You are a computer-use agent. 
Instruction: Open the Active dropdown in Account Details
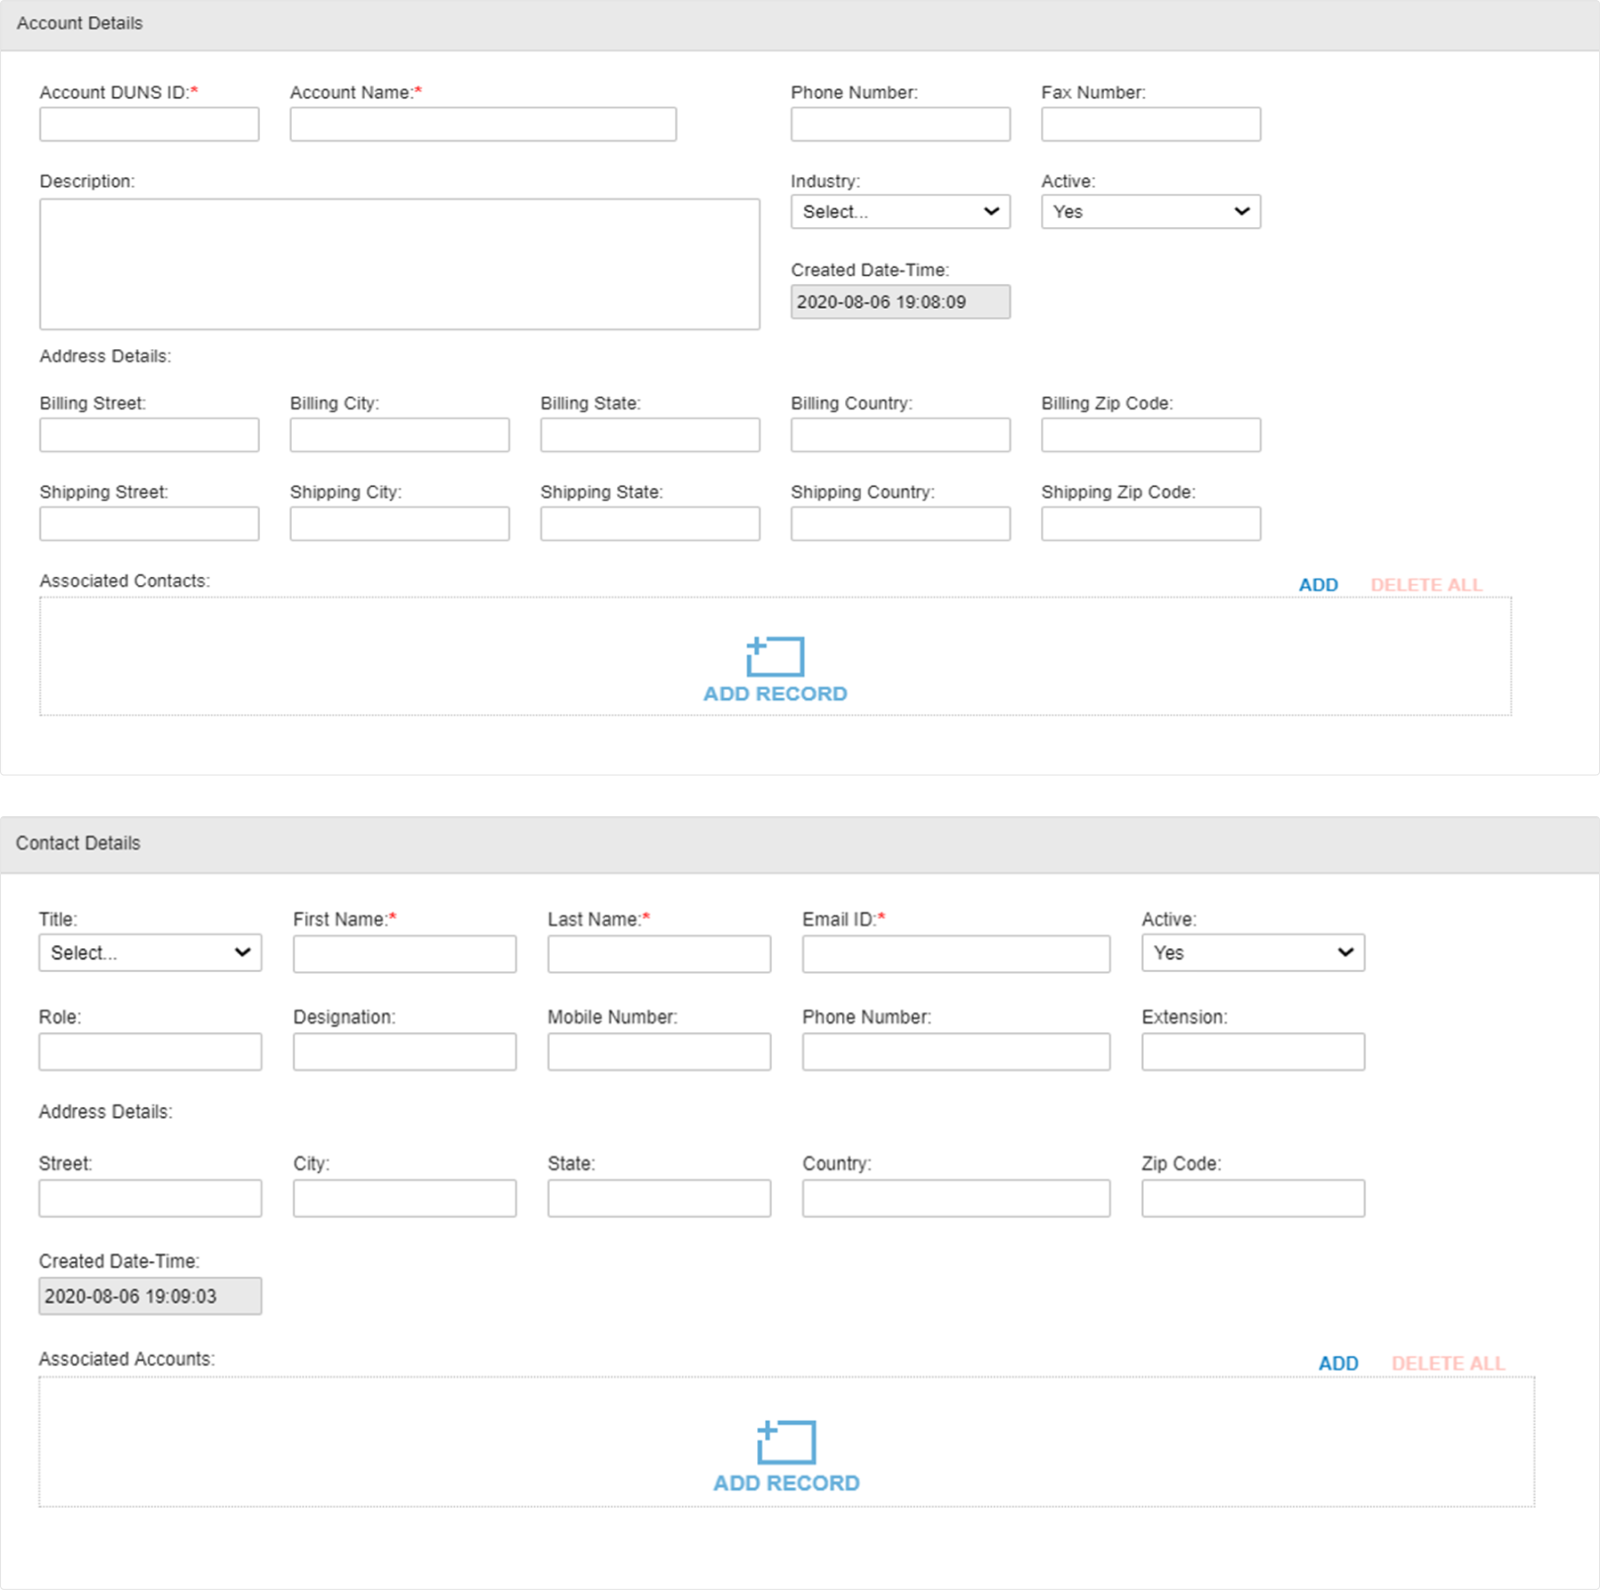pyautogui.click(x=1150, y=211)
